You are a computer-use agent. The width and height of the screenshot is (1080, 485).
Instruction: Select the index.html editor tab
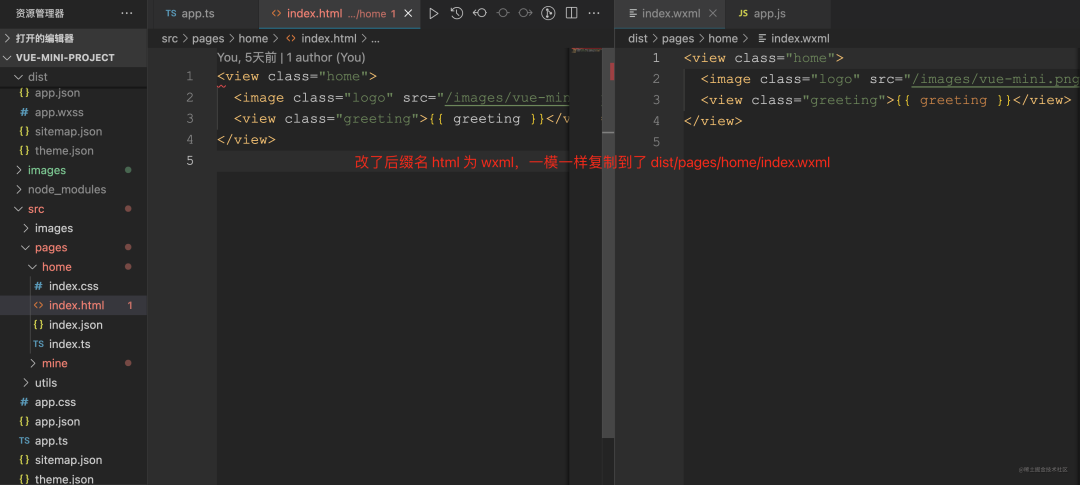pyautogui.click(x=340, y=14)
